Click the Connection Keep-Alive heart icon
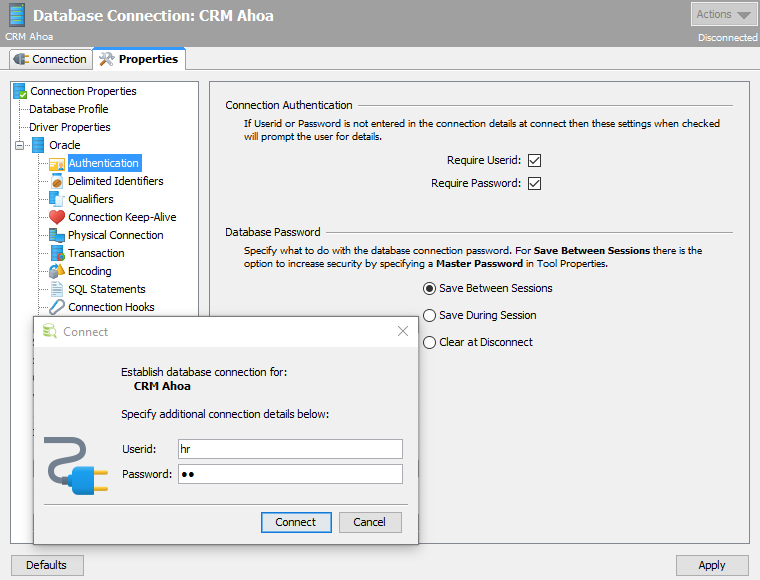Image resolution: width=760 pixels, height=580 pixels. [57, 217]
